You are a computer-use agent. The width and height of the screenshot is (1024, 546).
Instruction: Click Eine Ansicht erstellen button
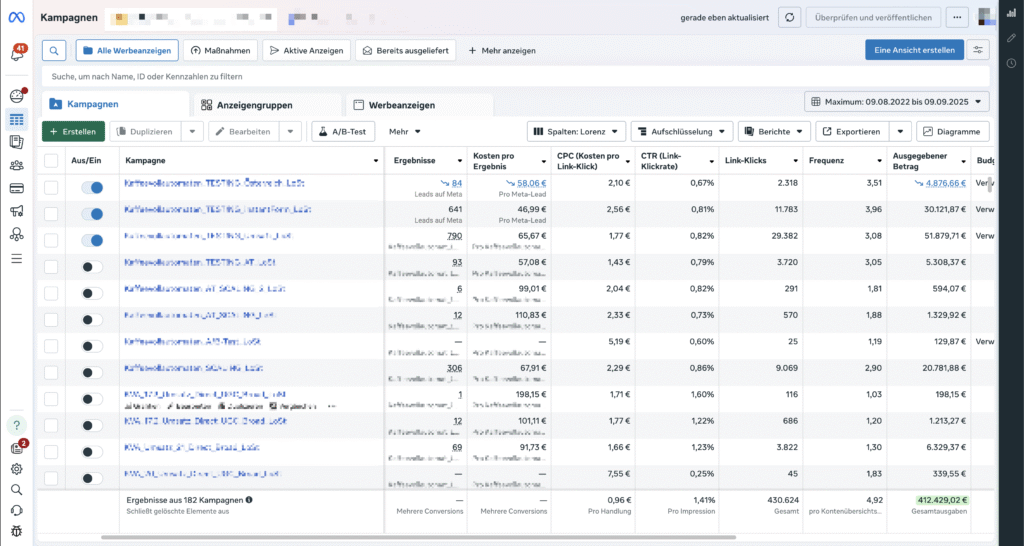[914, 50]
